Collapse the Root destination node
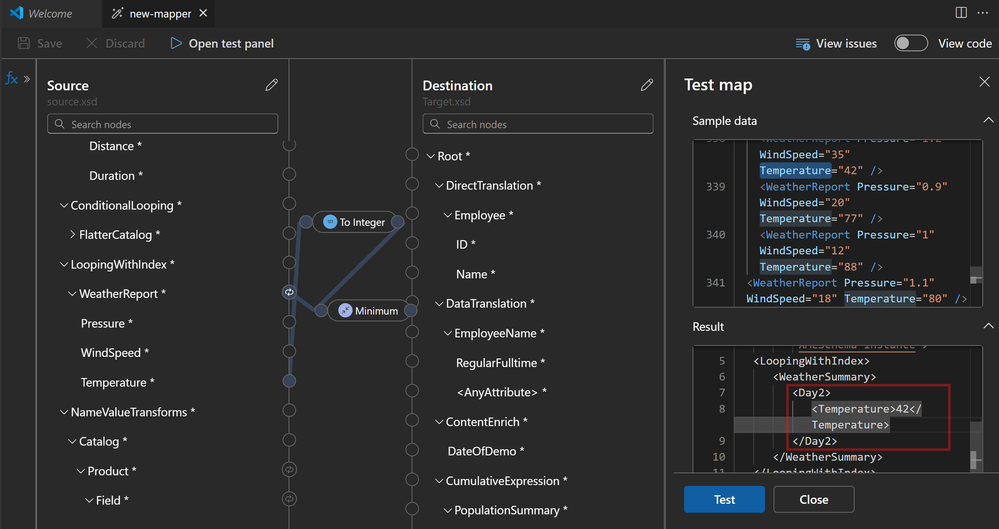This screenshot has height=529, width=999. 431,156
